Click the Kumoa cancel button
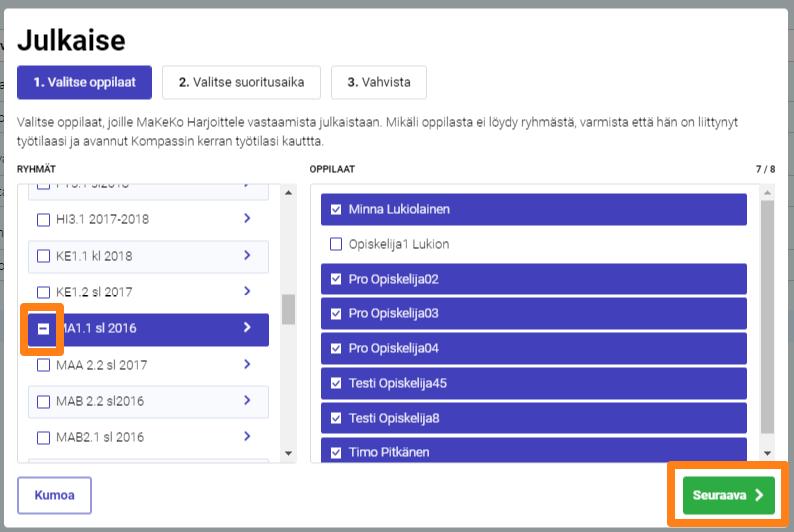Screen dimensions: 794x532 [x=54, y=495]
